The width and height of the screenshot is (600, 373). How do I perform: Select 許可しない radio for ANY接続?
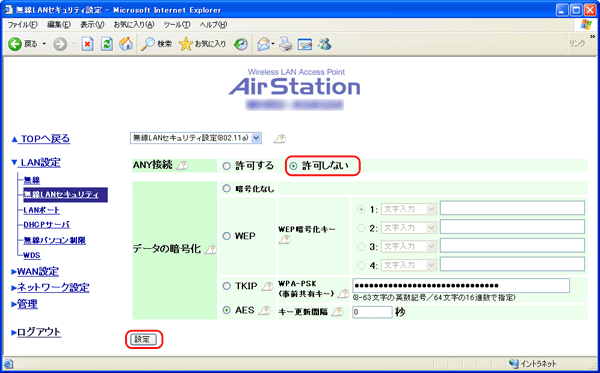tap(293, 166)
